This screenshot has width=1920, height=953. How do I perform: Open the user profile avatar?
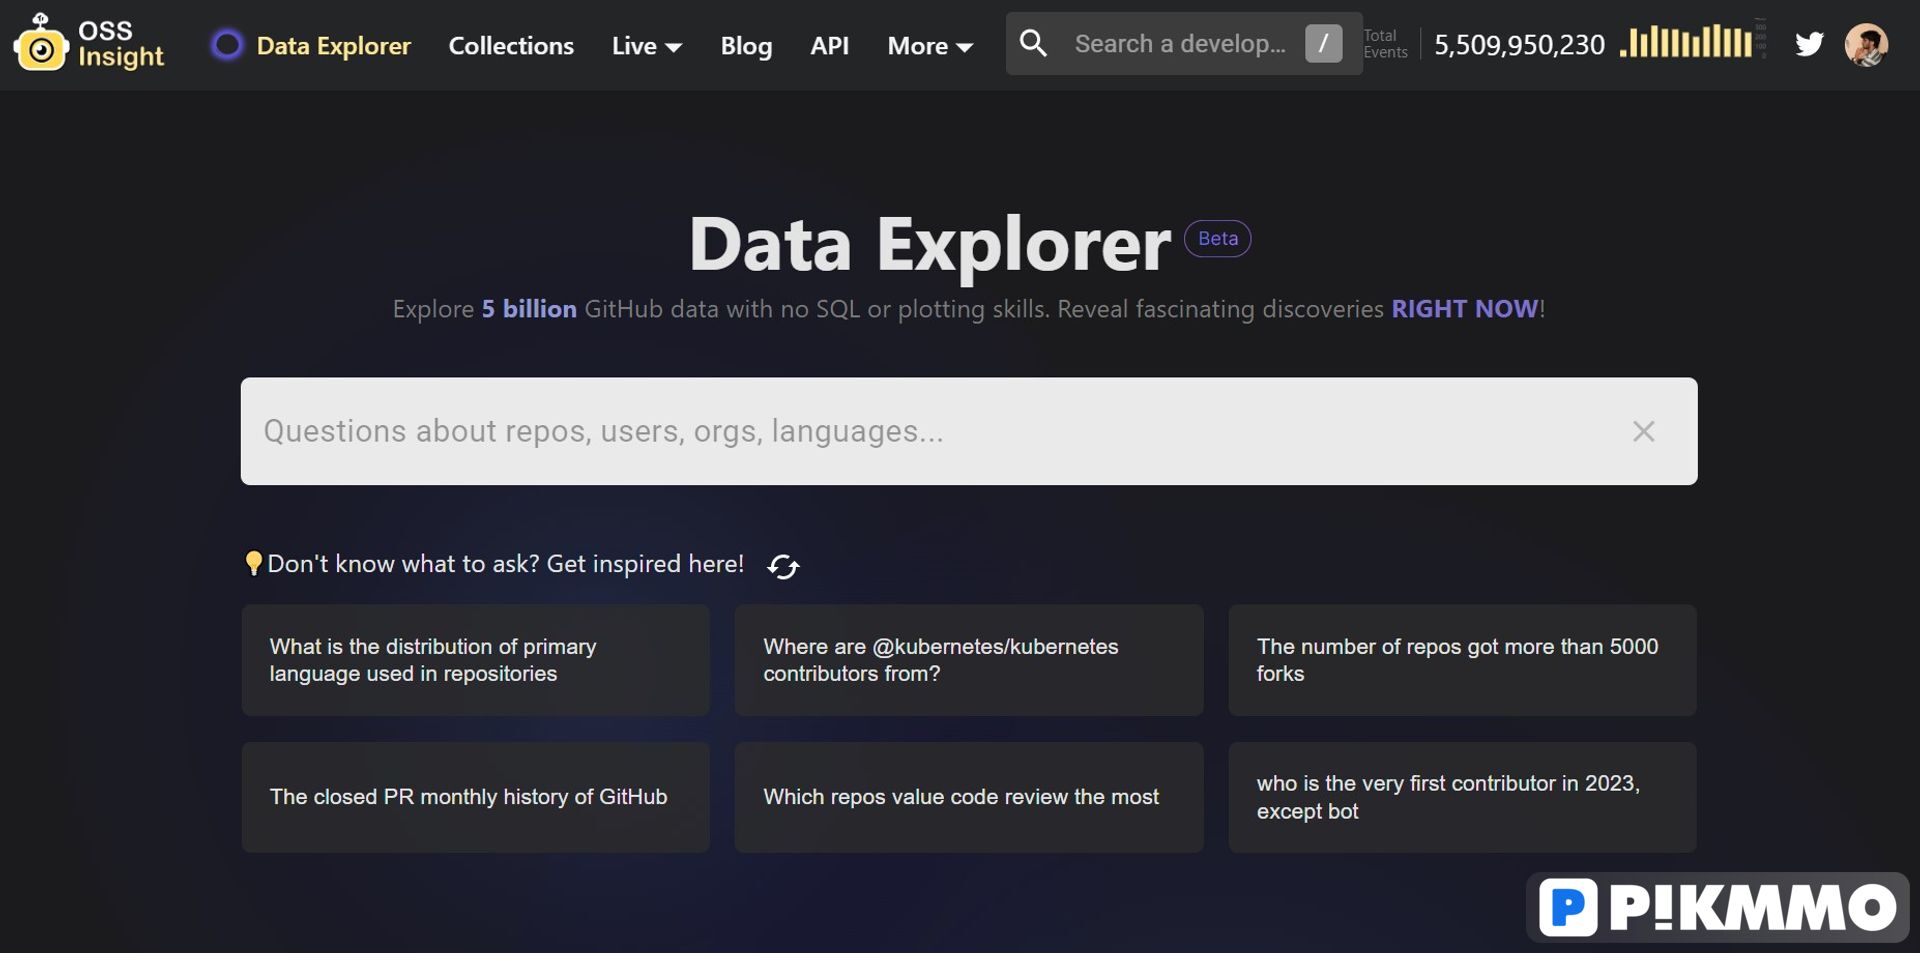pos(1866,45)
